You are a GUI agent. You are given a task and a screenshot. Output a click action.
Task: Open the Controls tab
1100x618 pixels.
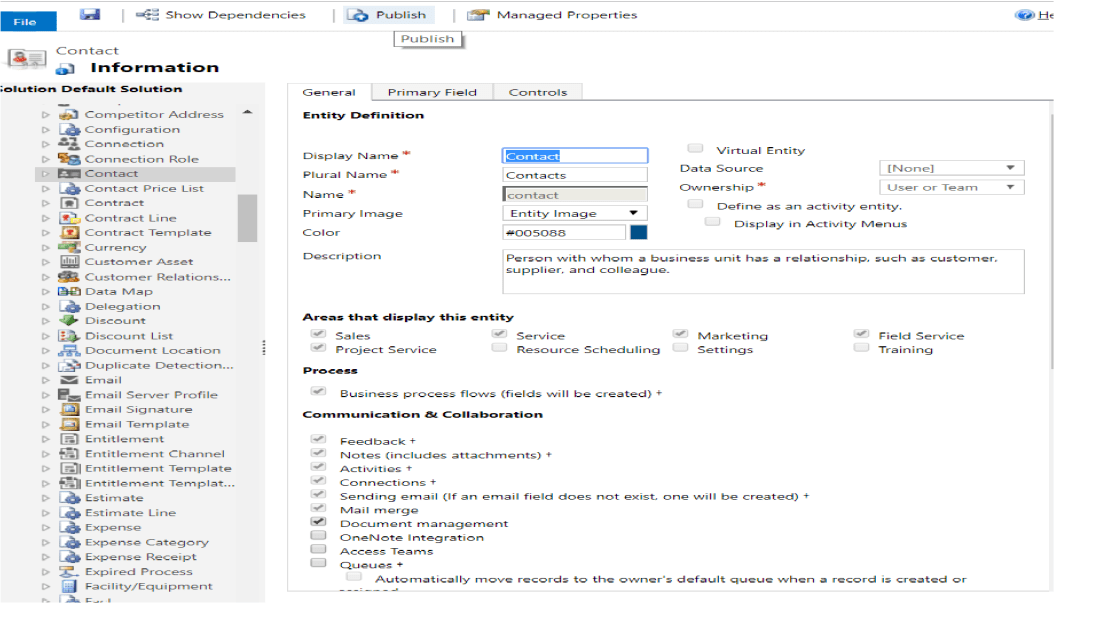tap(538, 92)
